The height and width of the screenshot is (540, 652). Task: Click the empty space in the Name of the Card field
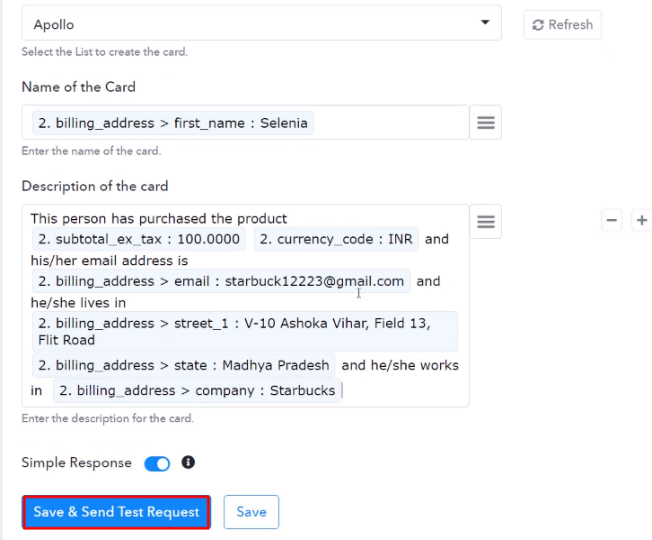tap(390, 123)
